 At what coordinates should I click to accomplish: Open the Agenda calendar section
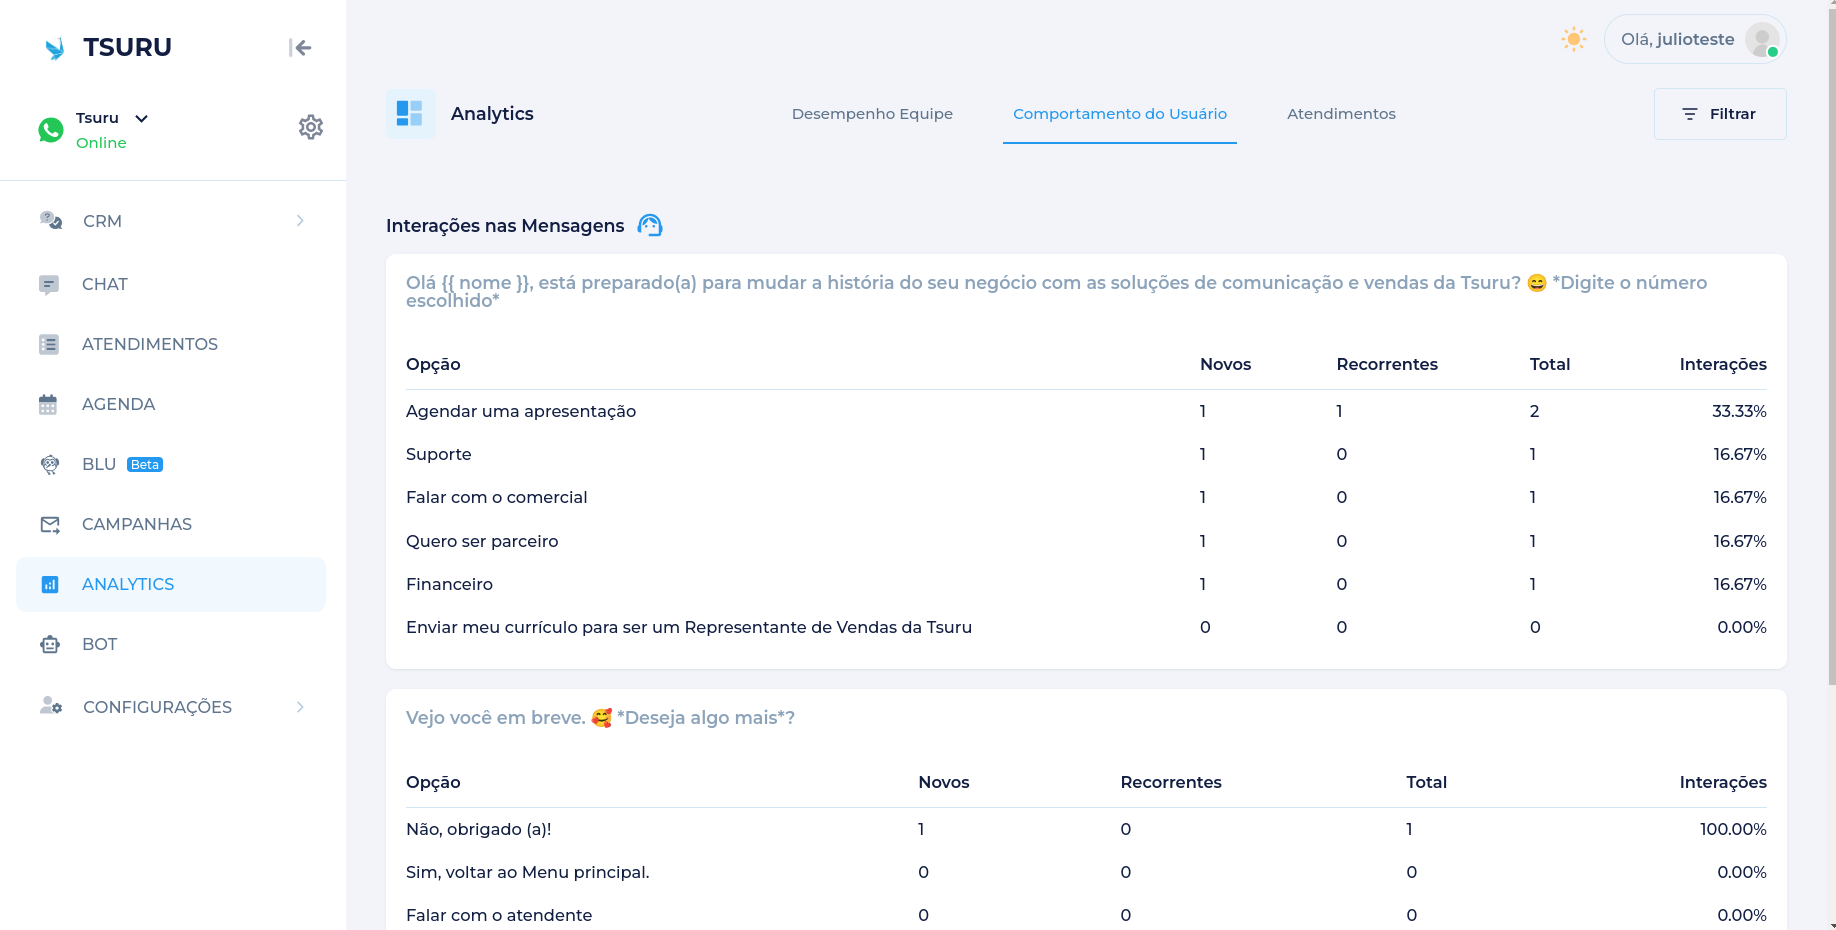click(118, 404)
